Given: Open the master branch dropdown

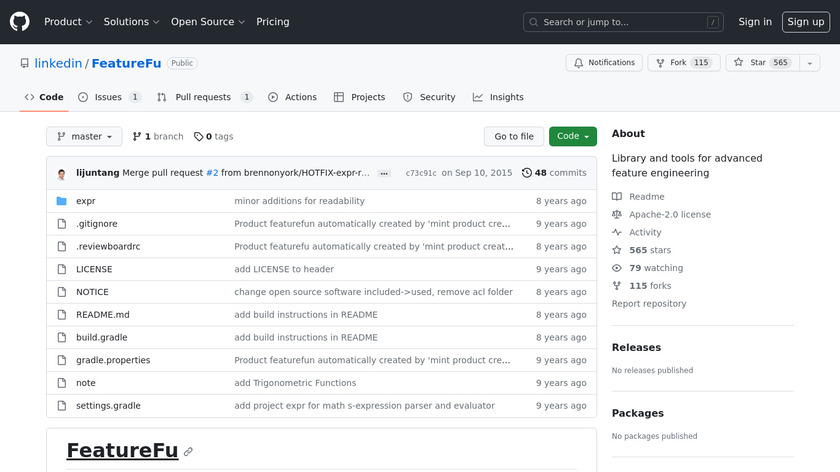Looking at the screenshot, I should (x=84, y=137).
